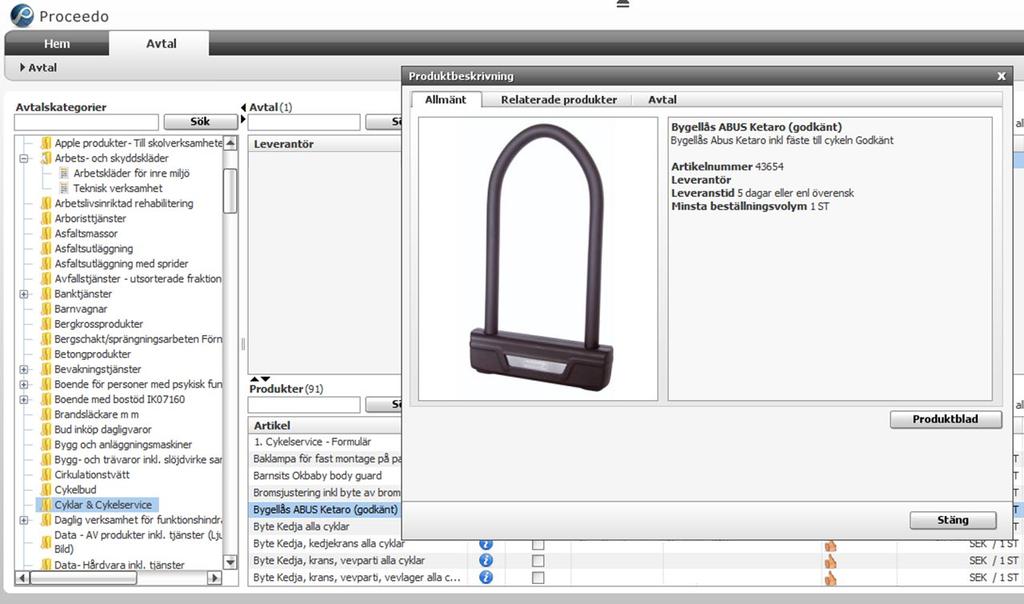Click thumbs-up icon in Byte Kedja, krans, vevparti alla cyklar row
Viewport: 1024px width, 604px height.
point(830,561)
